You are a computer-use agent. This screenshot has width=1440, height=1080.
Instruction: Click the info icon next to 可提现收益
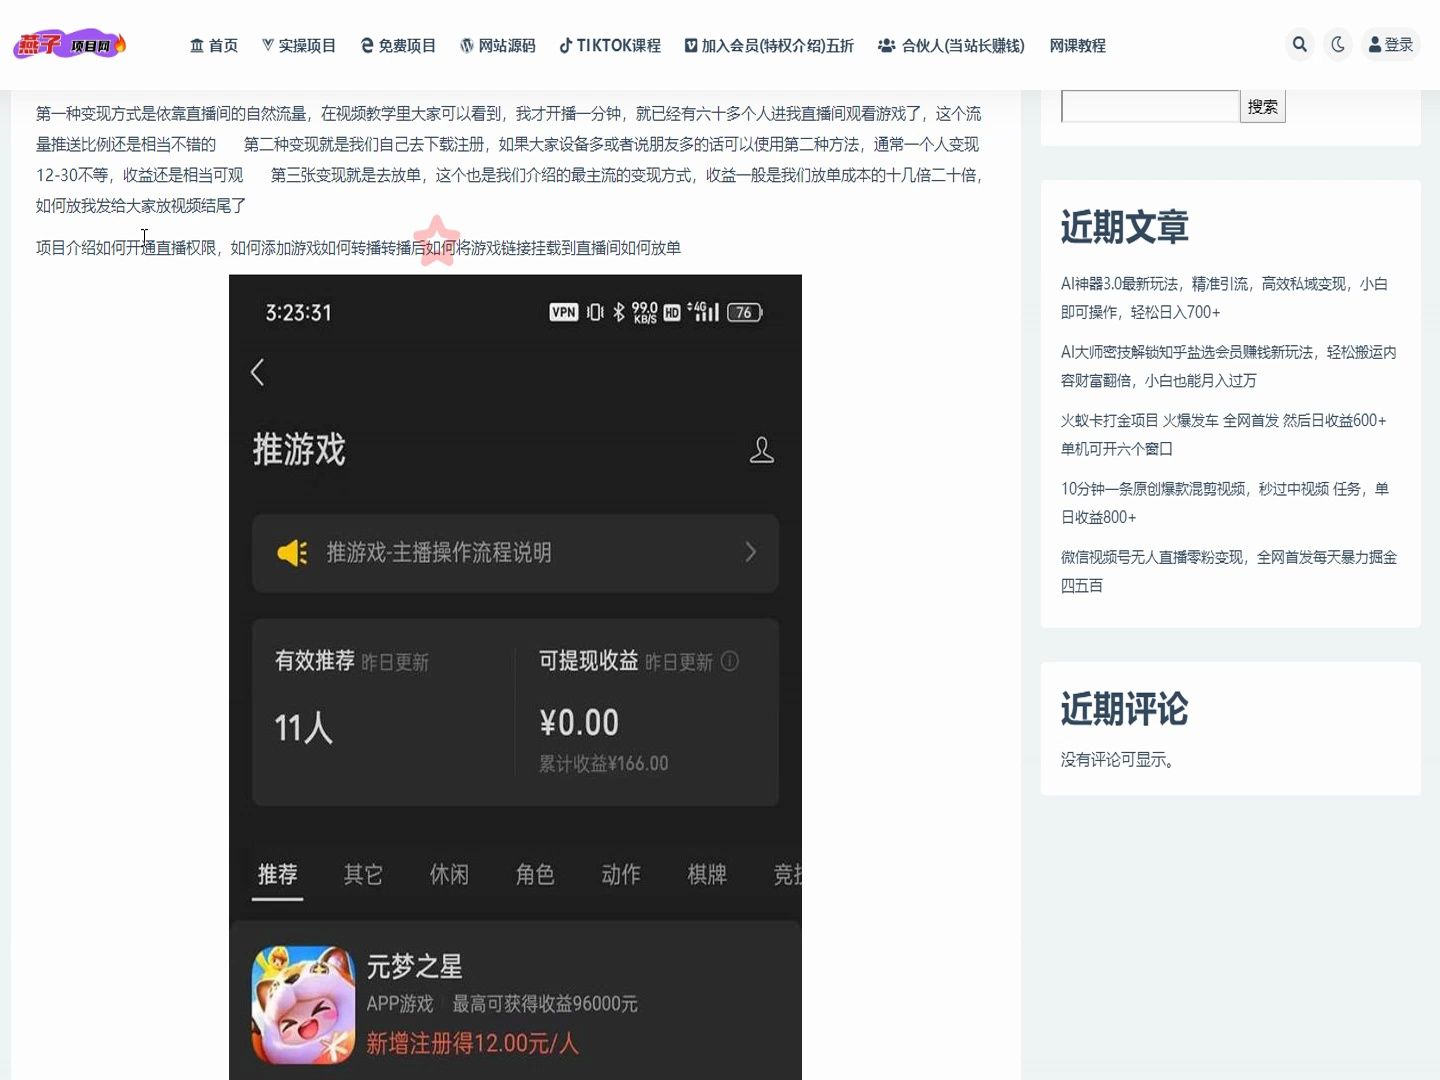[x=730, y=661]
